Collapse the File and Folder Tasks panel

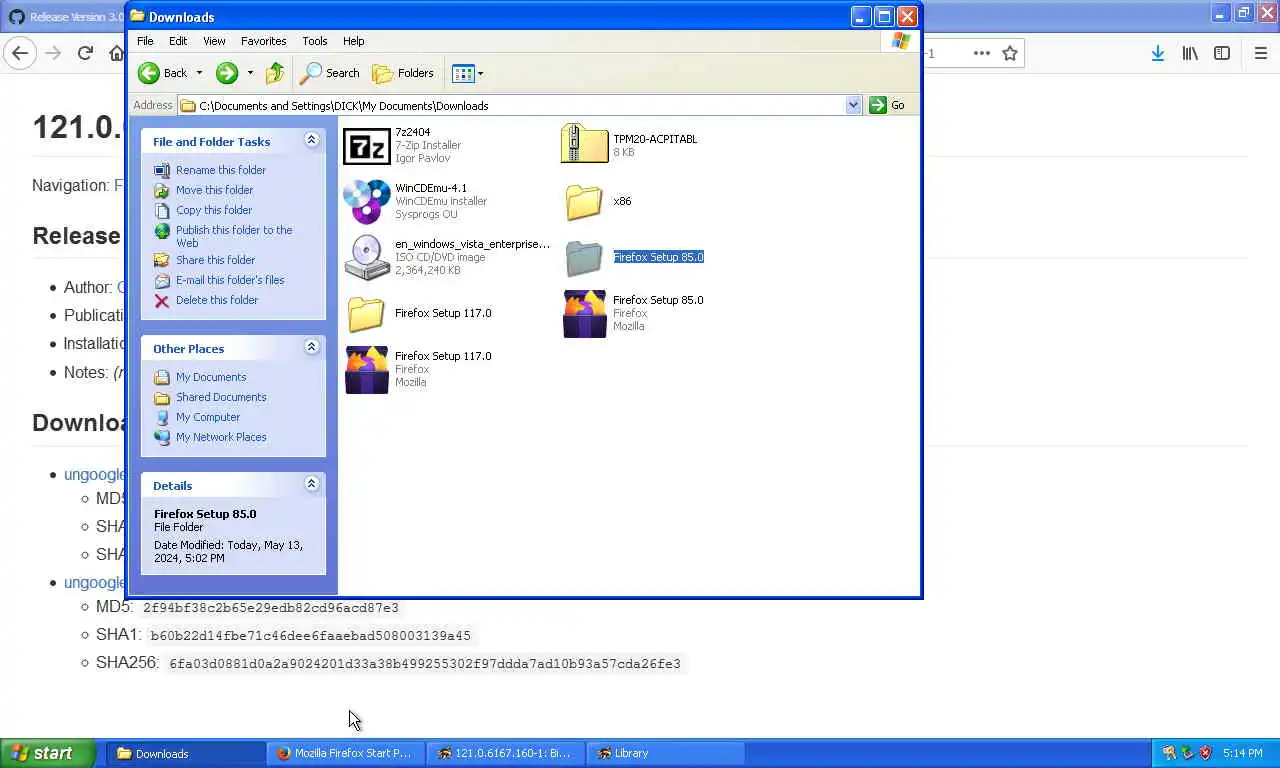pyautogui.click(x=311, y=140)
